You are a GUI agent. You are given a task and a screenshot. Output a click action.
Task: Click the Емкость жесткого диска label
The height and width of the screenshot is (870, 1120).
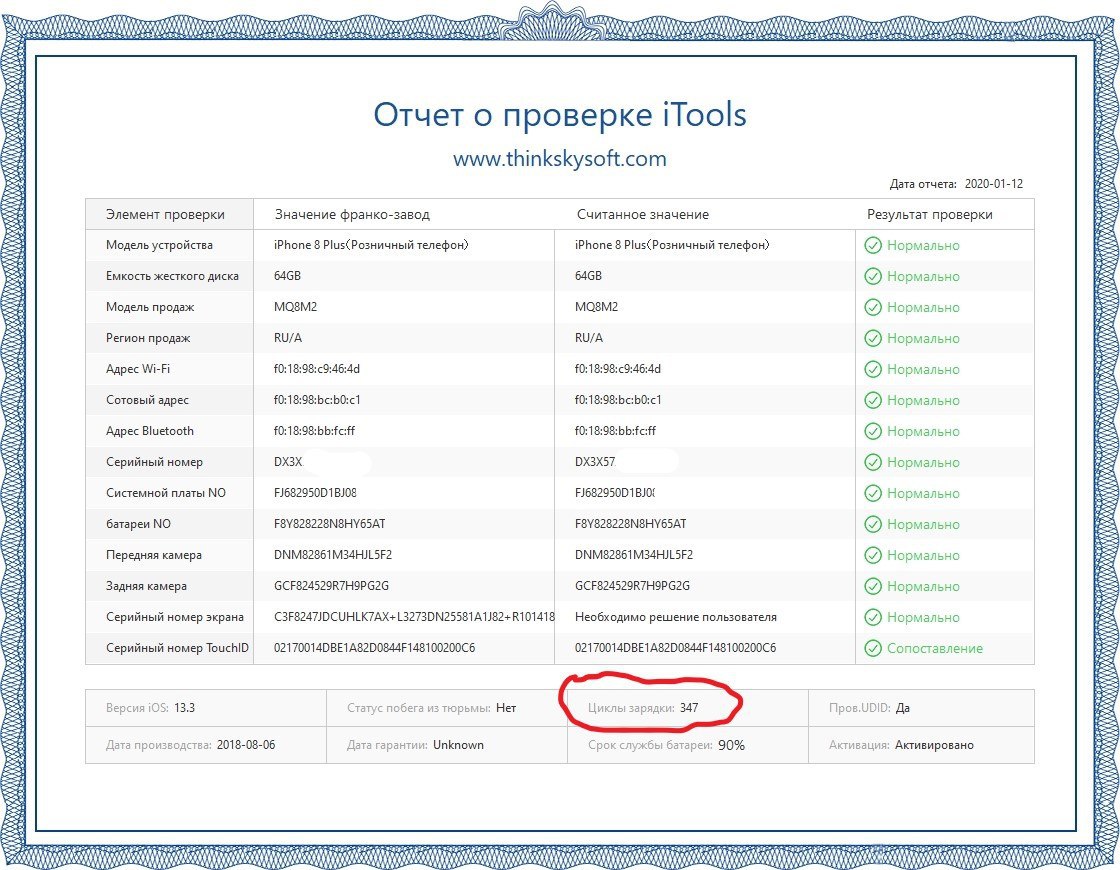point(172,276)
